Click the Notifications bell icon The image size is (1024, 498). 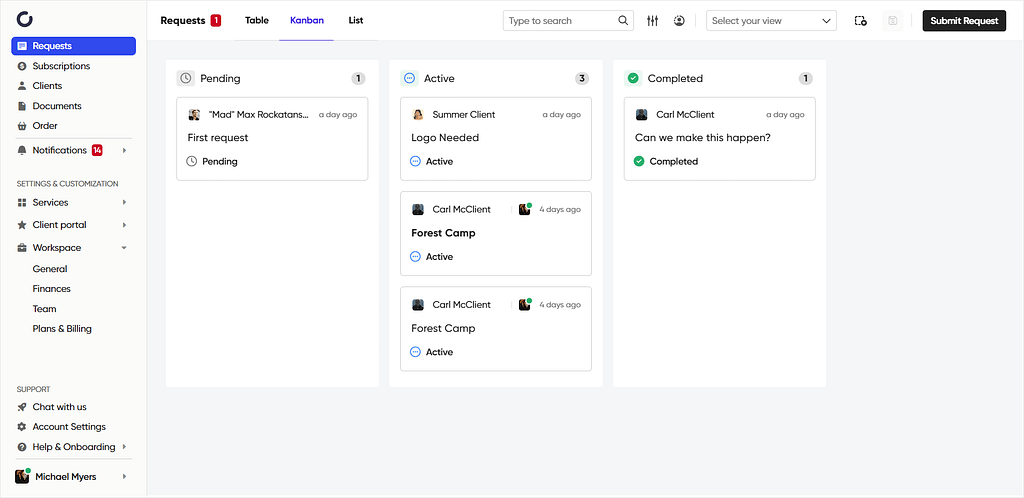[22, 150]
